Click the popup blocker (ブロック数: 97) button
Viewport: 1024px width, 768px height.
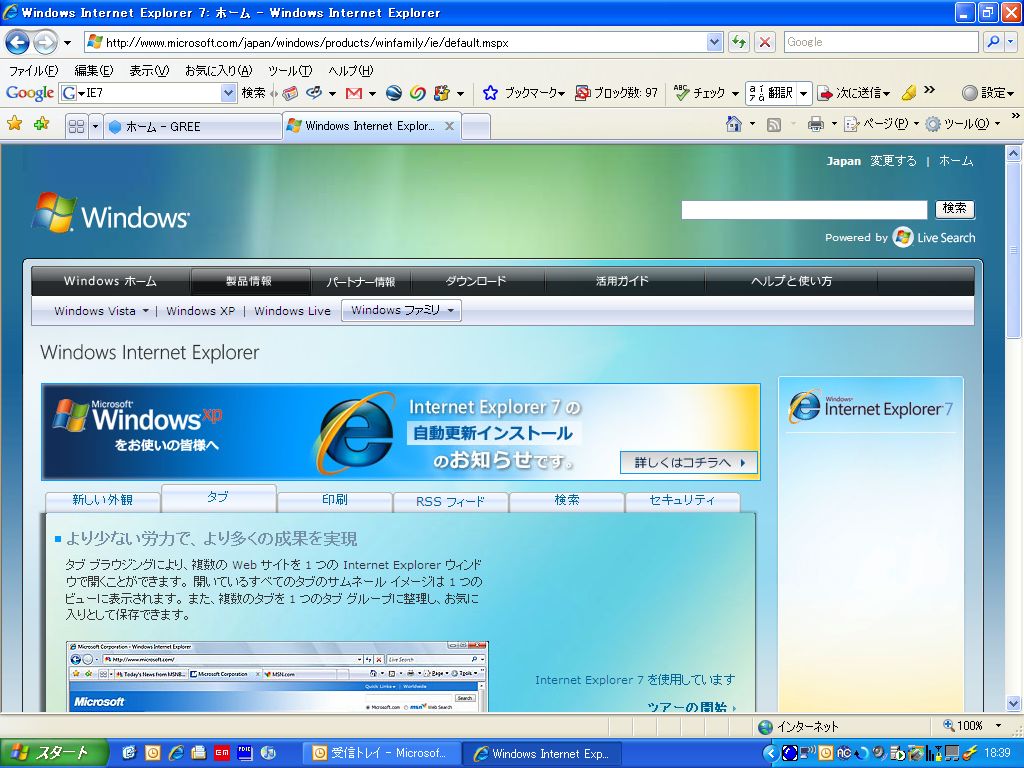616,93
